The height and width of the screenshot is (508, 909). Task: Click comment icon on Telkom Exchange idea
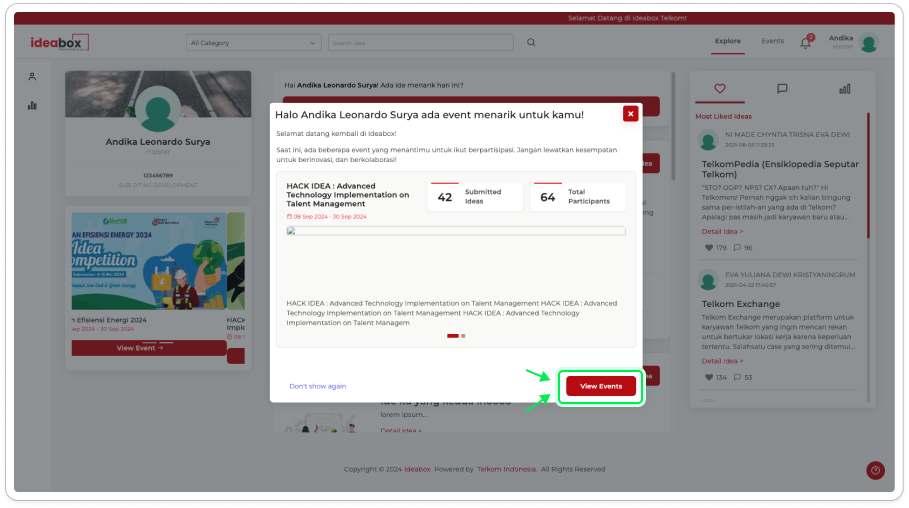pos(737,378)
